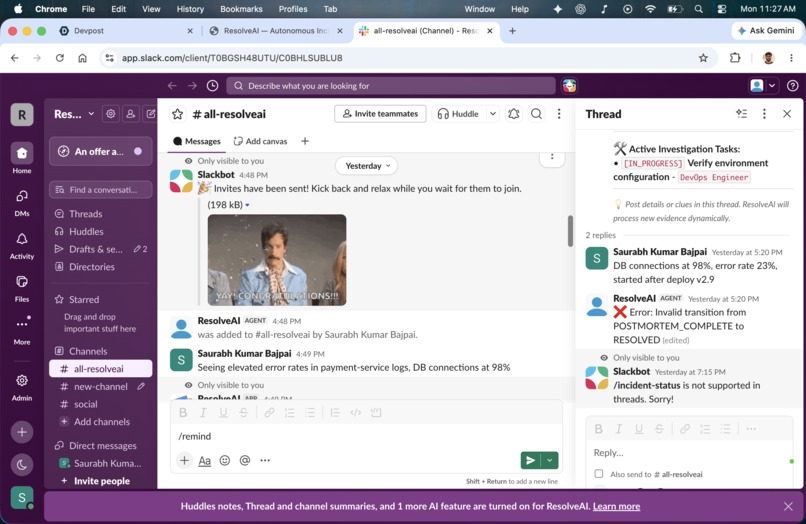The height and width of the screenshot is (524, 806).
Task: Switch to the ResolveAI Autonomous browser tab
Action: tap(276, 31)
